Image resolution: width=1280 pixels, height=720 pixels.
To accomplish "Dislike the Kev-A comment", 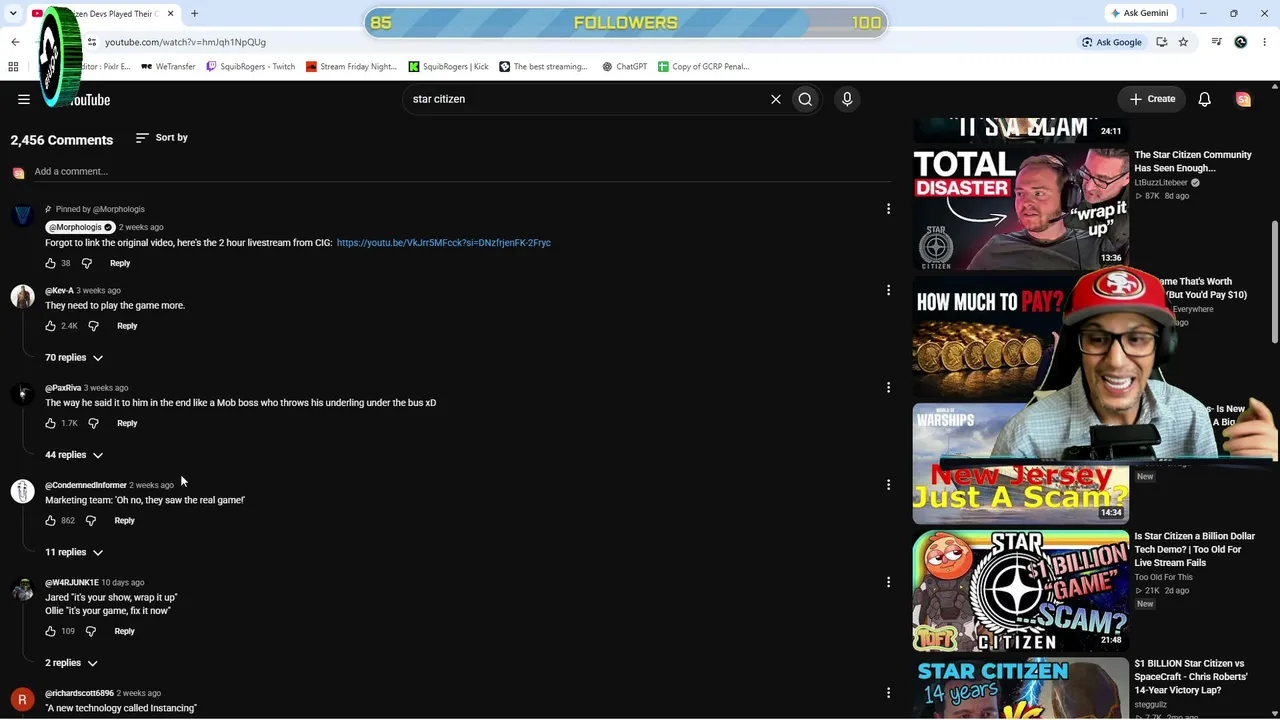I will click(94, 326).
